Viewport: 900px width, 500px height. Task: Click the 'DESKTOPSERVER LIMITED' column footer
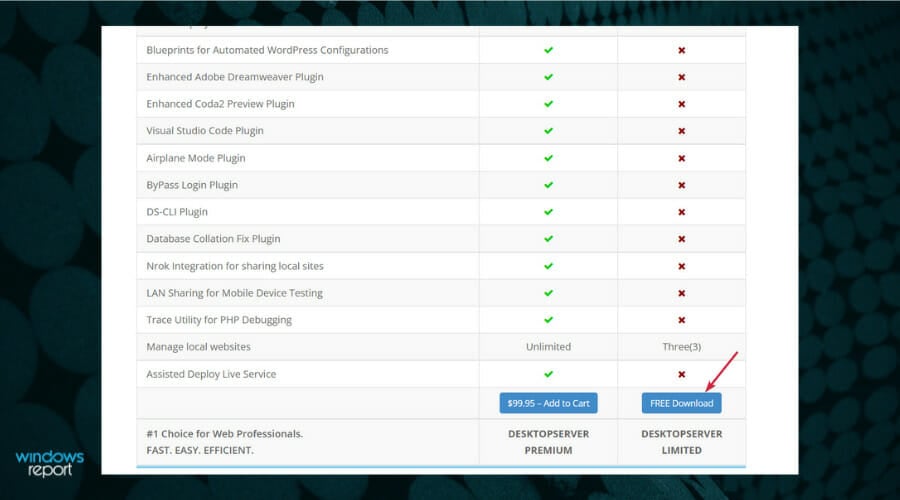coord(681,442)
